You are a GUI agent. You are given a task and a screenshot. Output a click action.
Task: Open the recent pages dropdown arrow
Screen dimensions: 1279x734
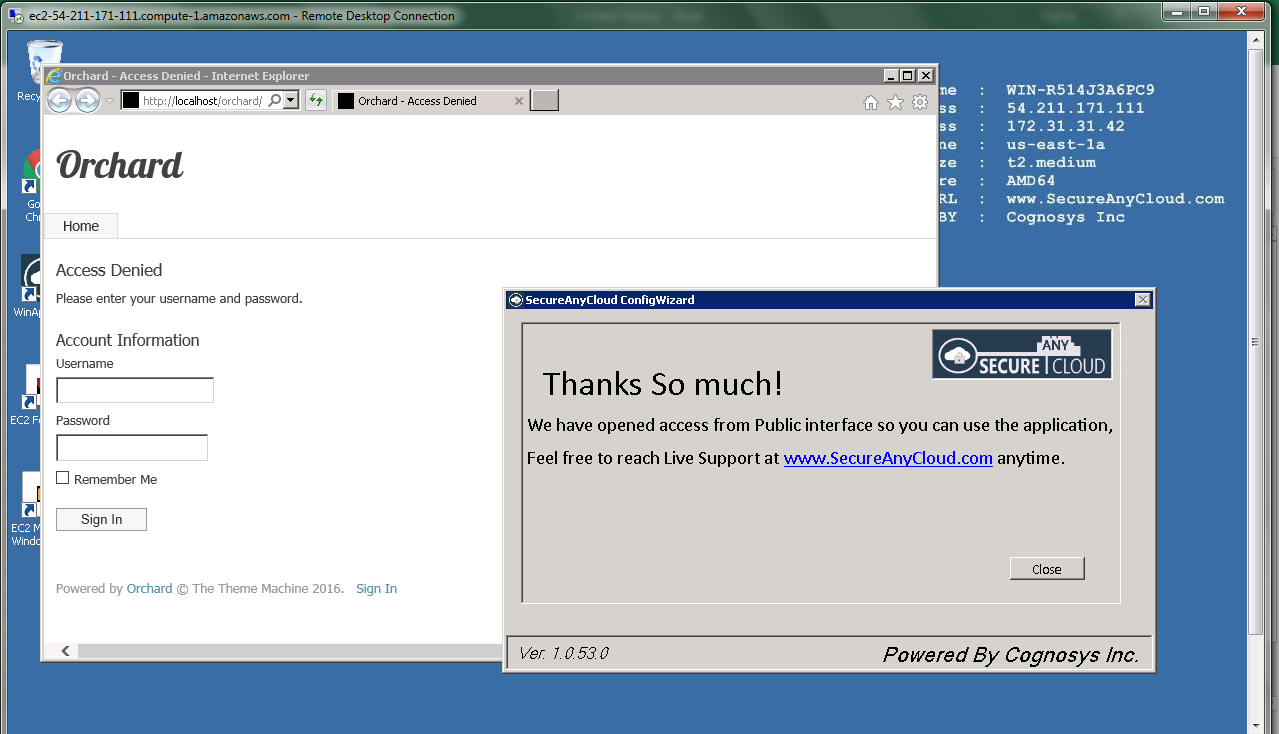click(x=109, y=101)
